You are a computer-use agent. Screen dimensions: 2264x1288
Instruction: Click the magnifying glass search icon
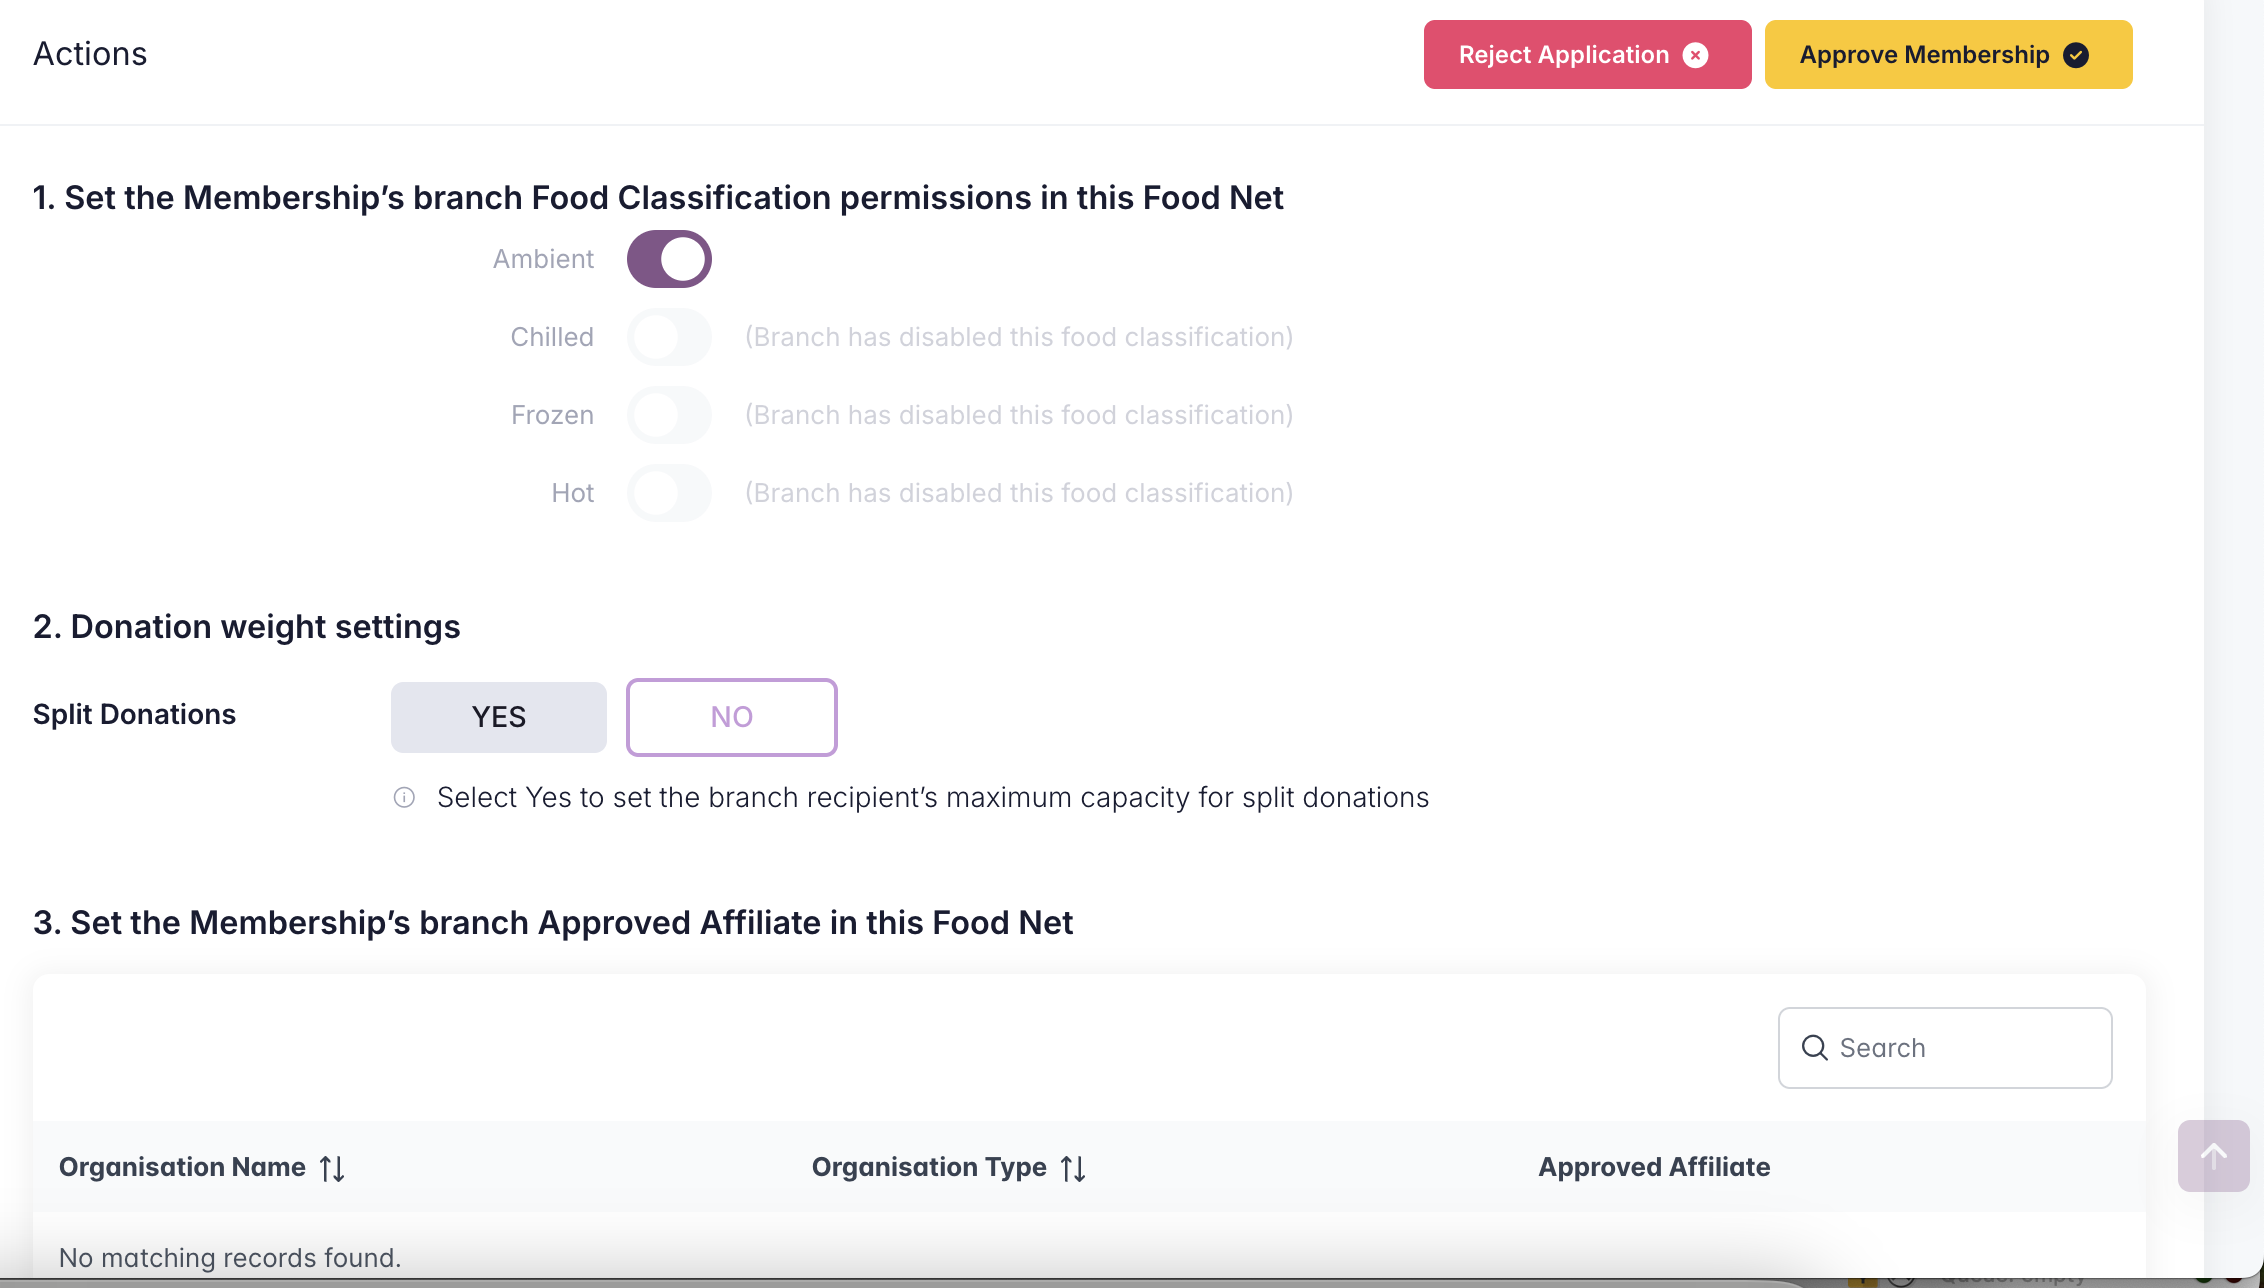tap(1814, 1048)
